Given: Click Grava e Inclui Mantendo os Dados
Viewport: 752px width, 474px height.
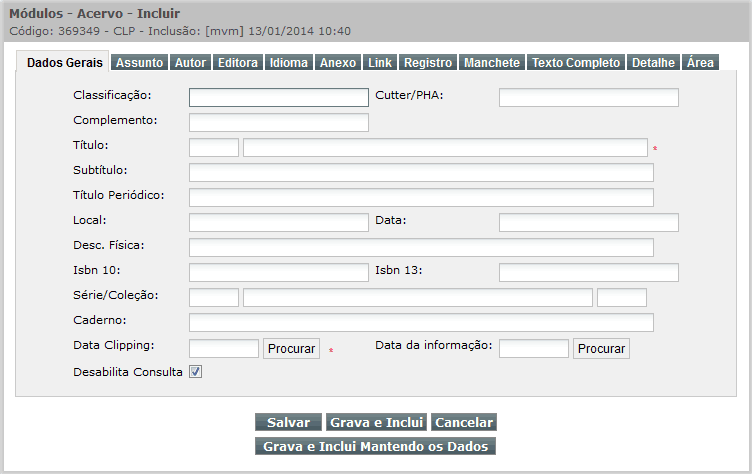Looking at the screenshot, I should 376,446.
